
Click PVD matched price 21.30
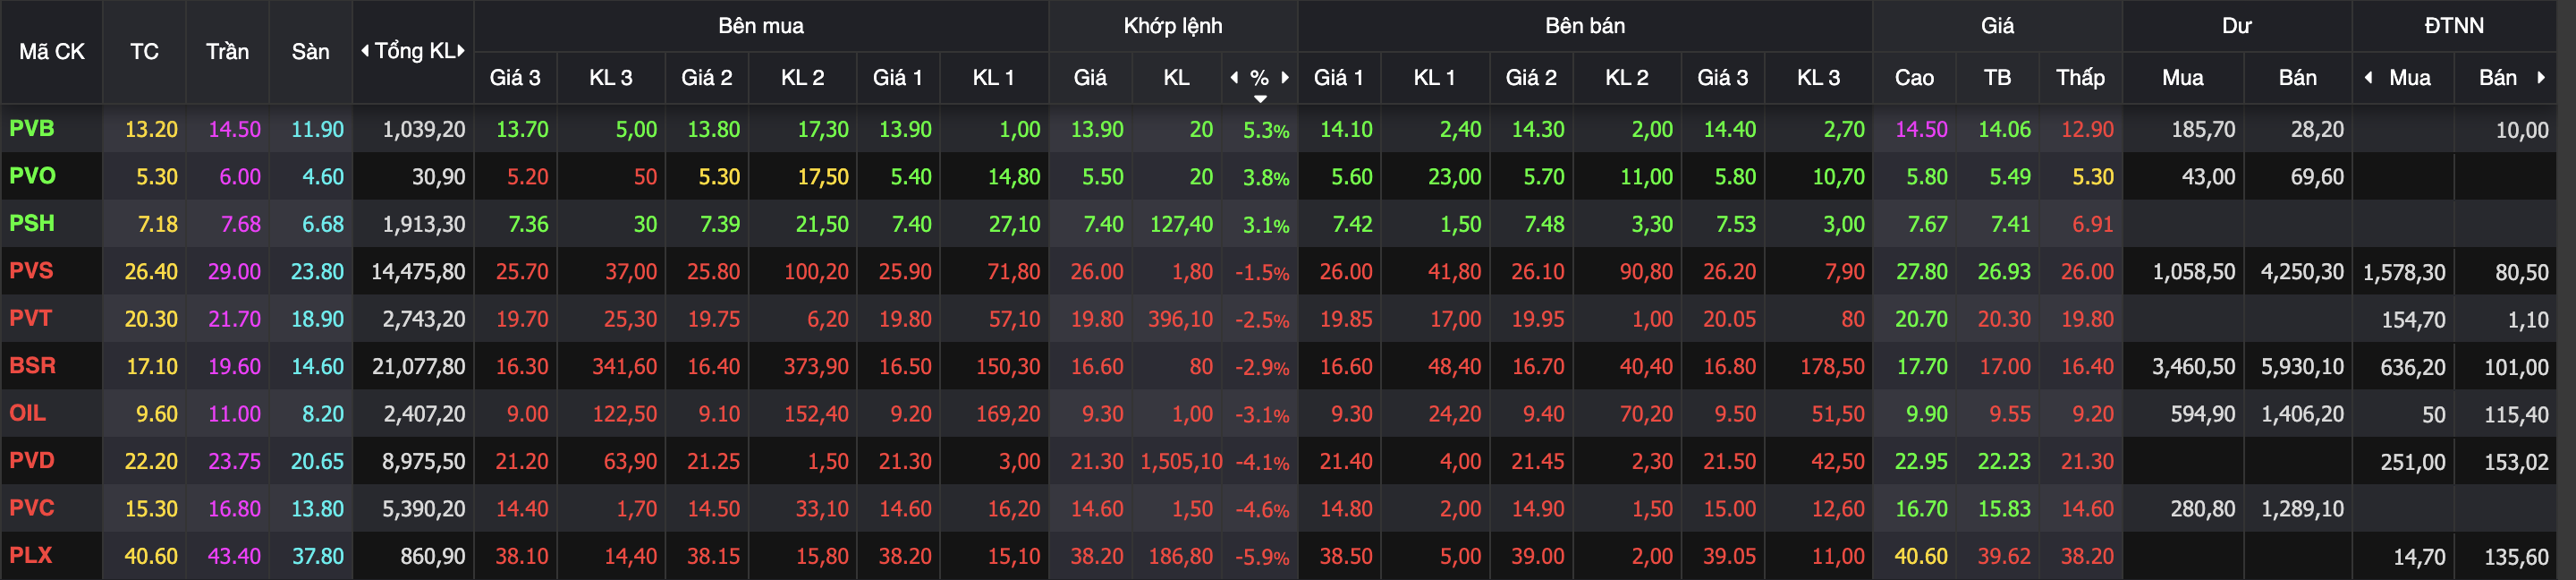click(1097, 461)
